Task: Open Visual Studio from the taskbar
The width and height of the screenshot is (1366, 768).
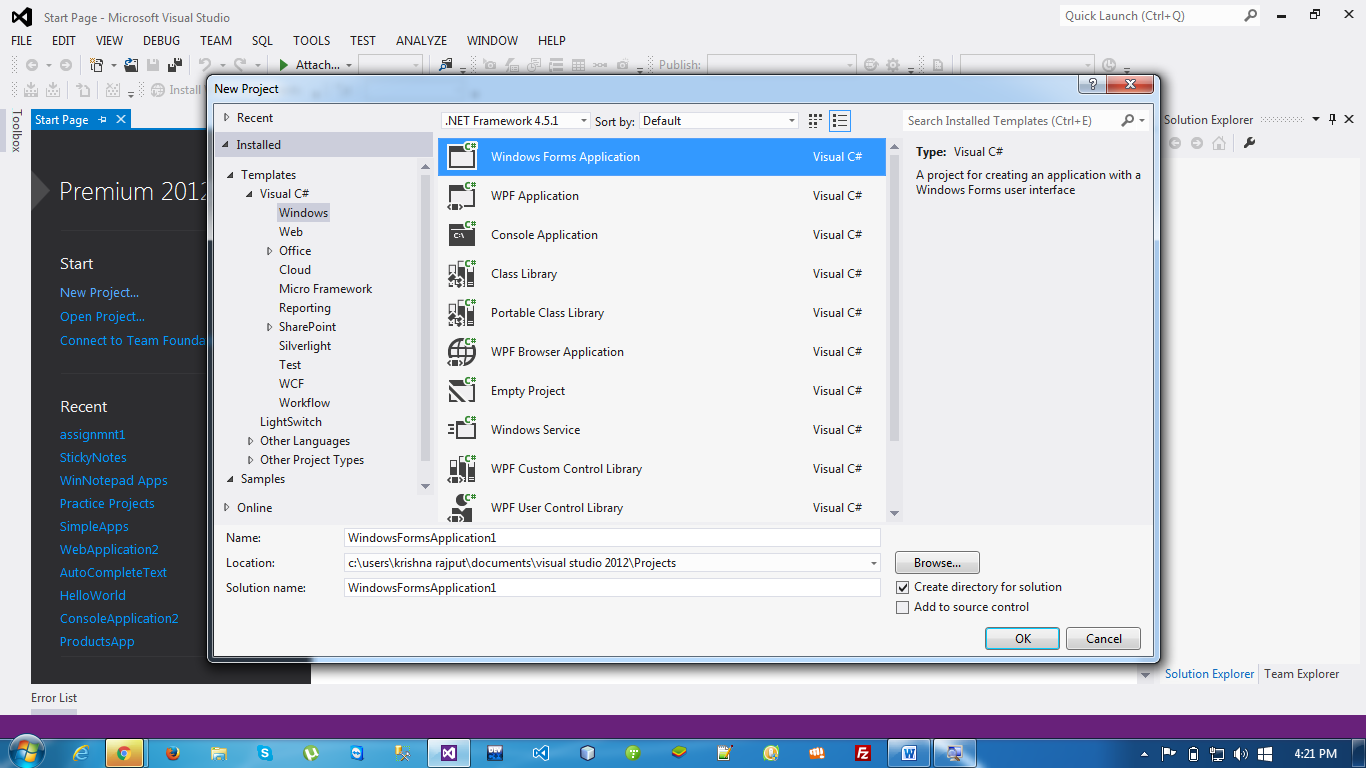Action: [449, 752]
